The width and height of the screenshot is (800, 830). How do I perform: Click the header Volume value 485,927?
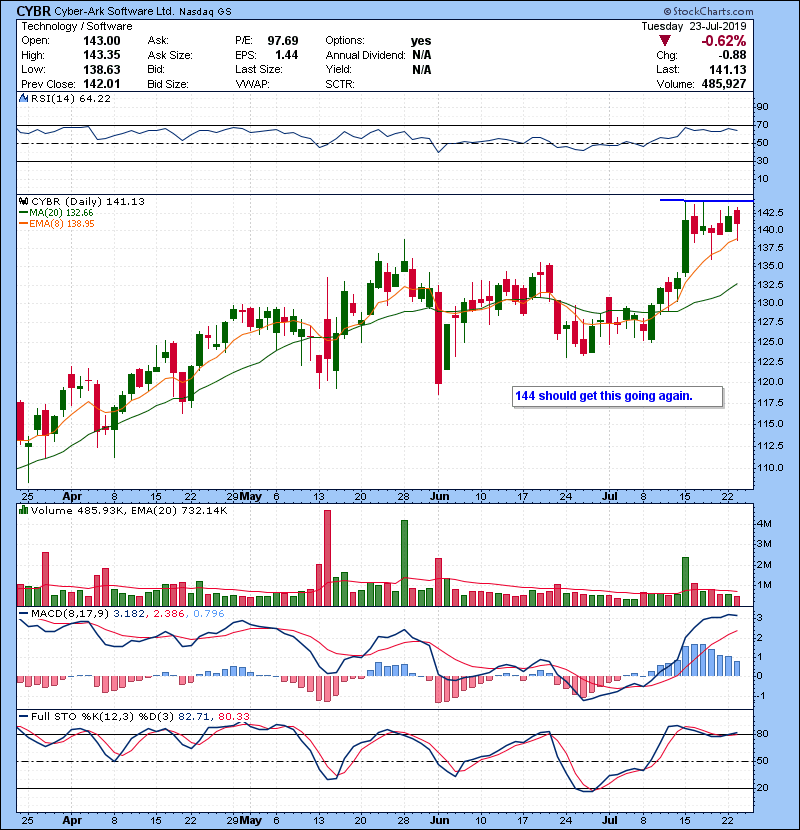point(724,84)
